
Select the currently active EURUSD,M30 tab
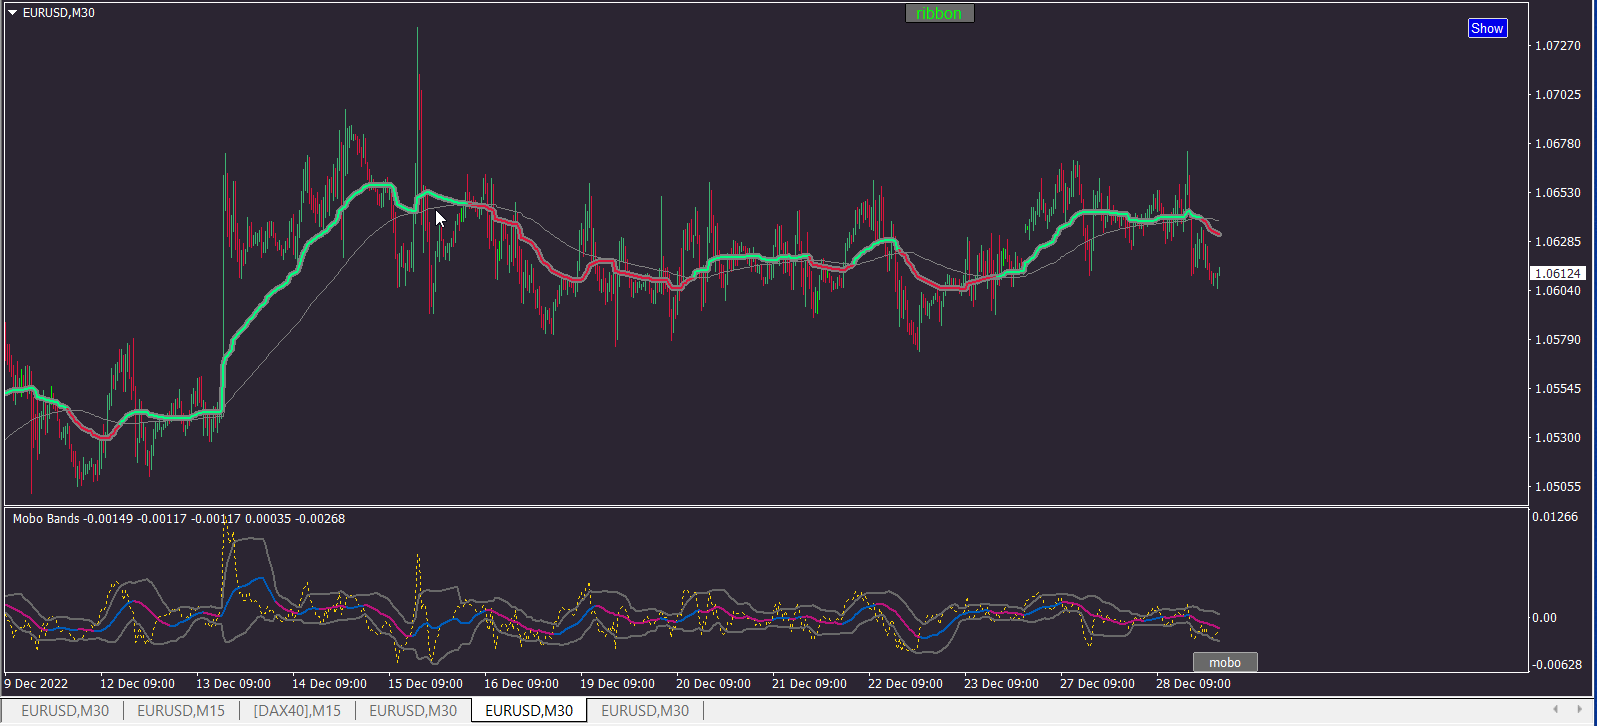529,710
